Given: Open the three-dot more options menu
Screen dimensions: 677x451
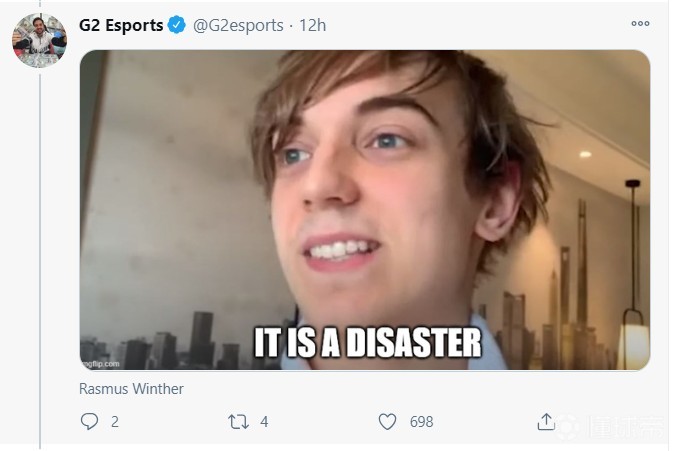Looking at the screenshot, I should [640, 23].
